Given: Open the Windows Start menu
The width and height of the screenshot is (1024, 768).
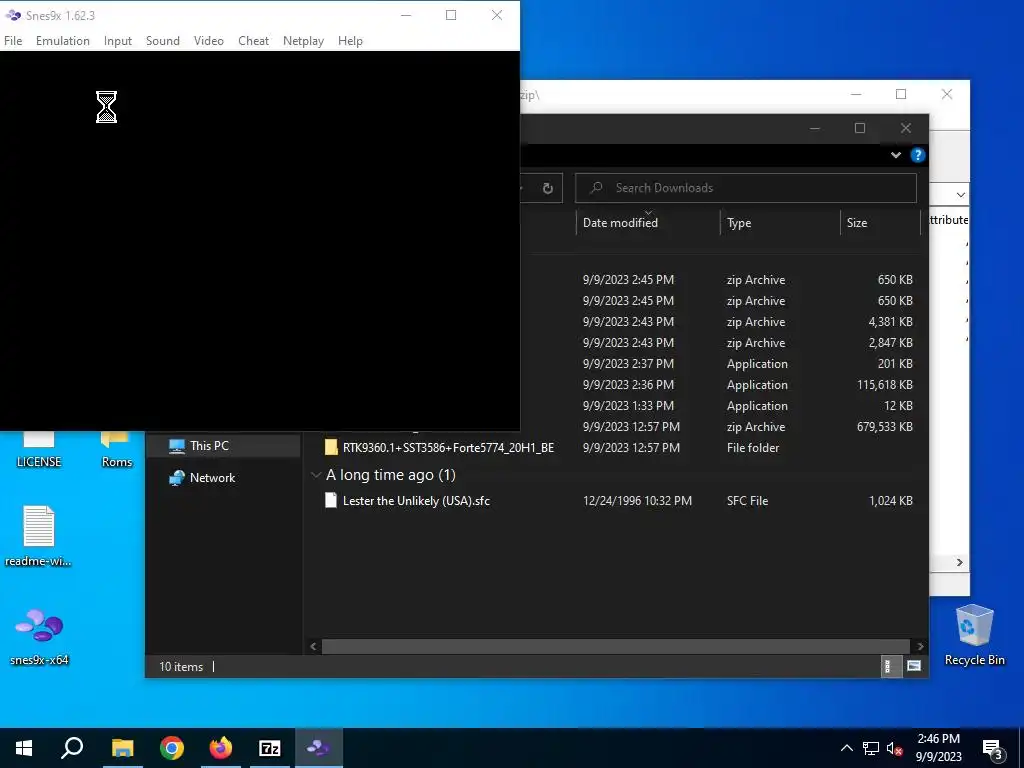Looking at the screenshot, I should 24,748.
